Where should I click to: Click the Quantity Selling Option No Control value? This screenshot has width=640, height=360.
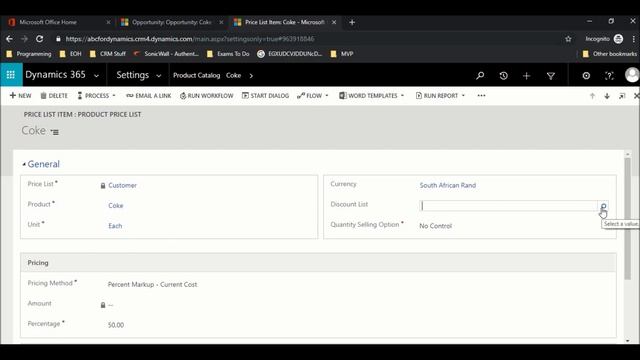click(436, 226)
